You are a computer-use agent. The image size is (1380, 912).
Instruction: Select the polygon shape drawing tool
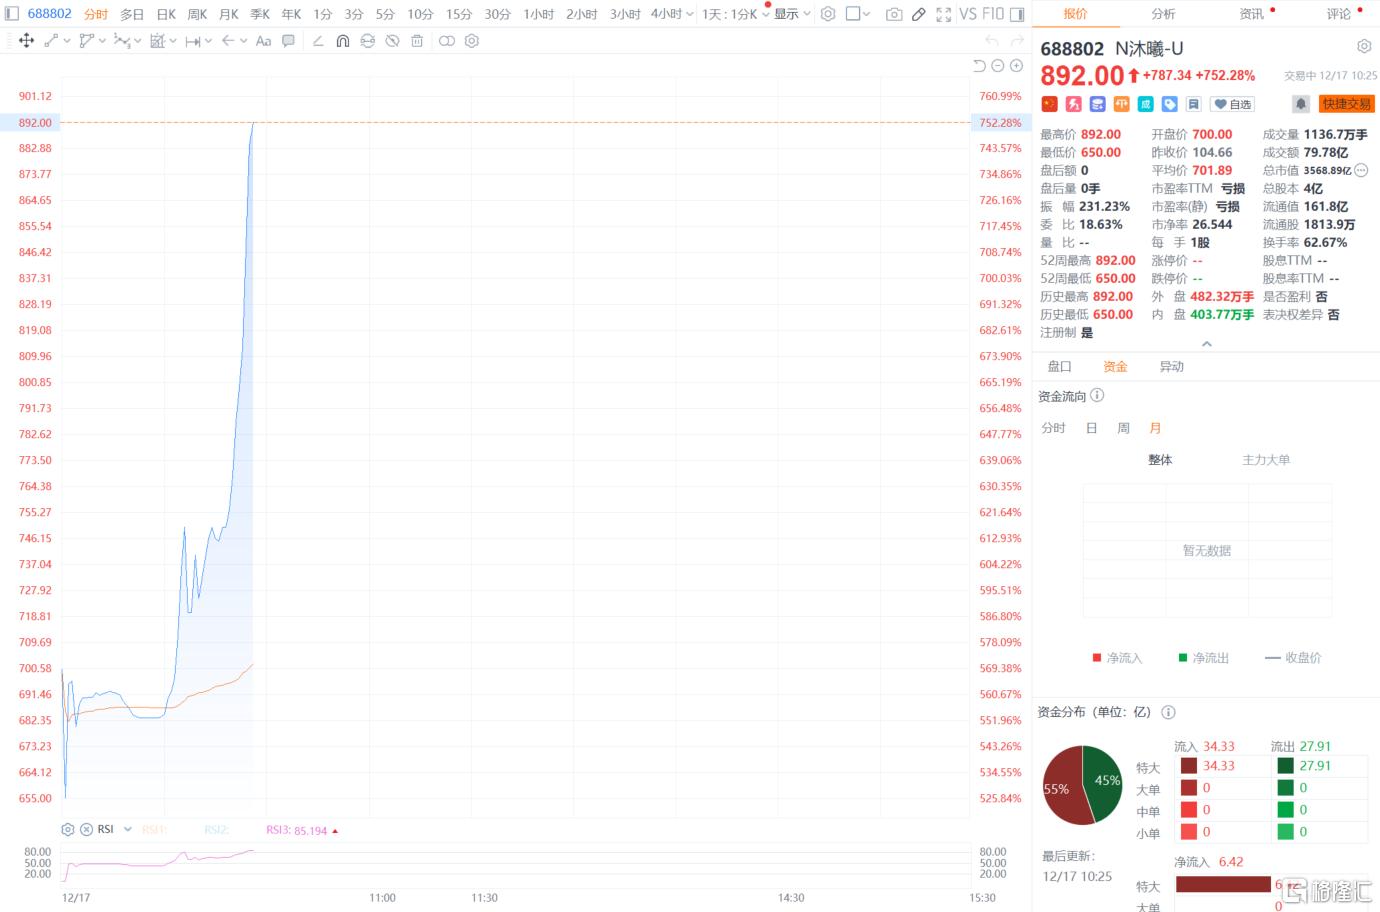pyautogui.click(x=86, y=41)
